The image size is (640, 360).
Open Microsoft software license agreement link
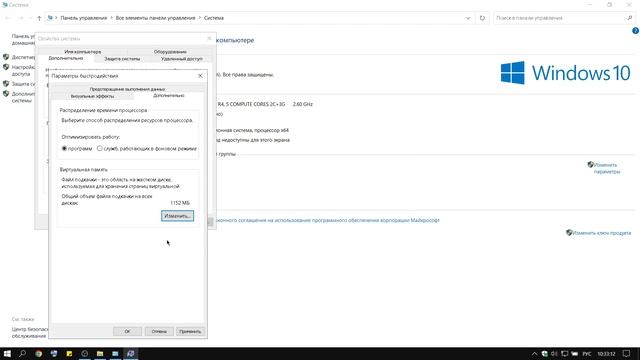328,220
